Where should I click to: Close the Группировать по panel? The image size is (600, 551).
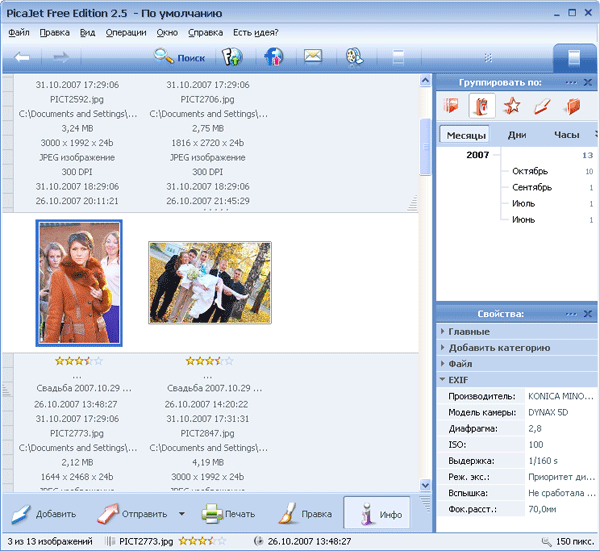point(588,82)
